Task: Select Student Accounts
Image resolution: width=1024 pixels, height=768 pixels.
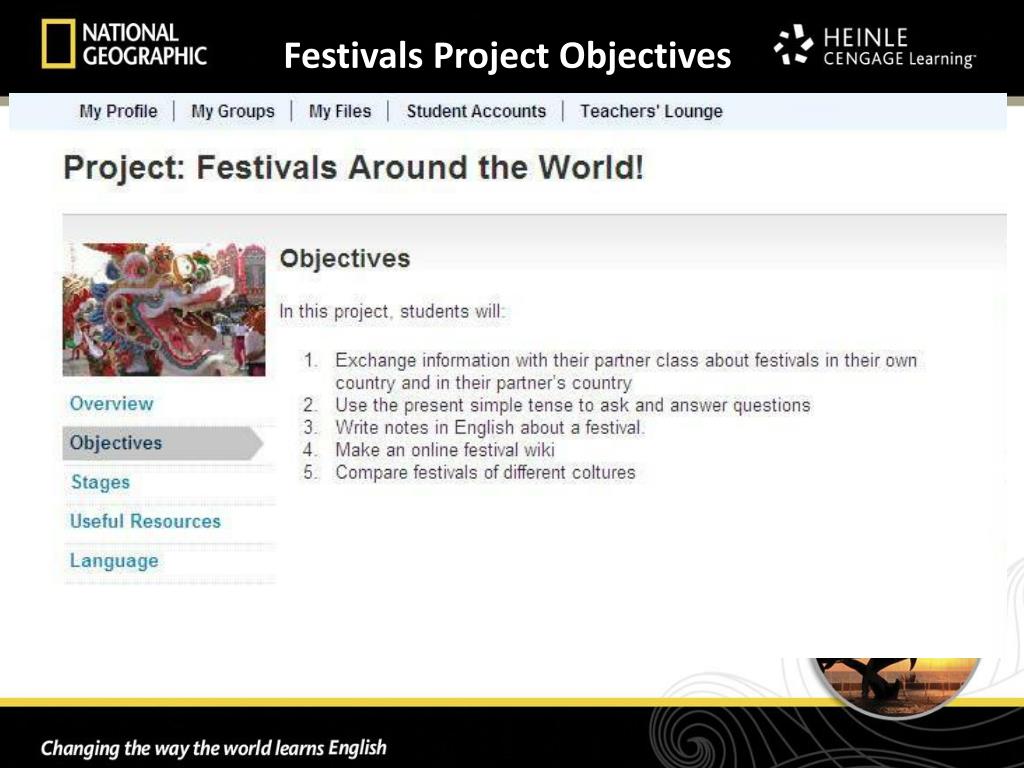Action: click(476, 112)
